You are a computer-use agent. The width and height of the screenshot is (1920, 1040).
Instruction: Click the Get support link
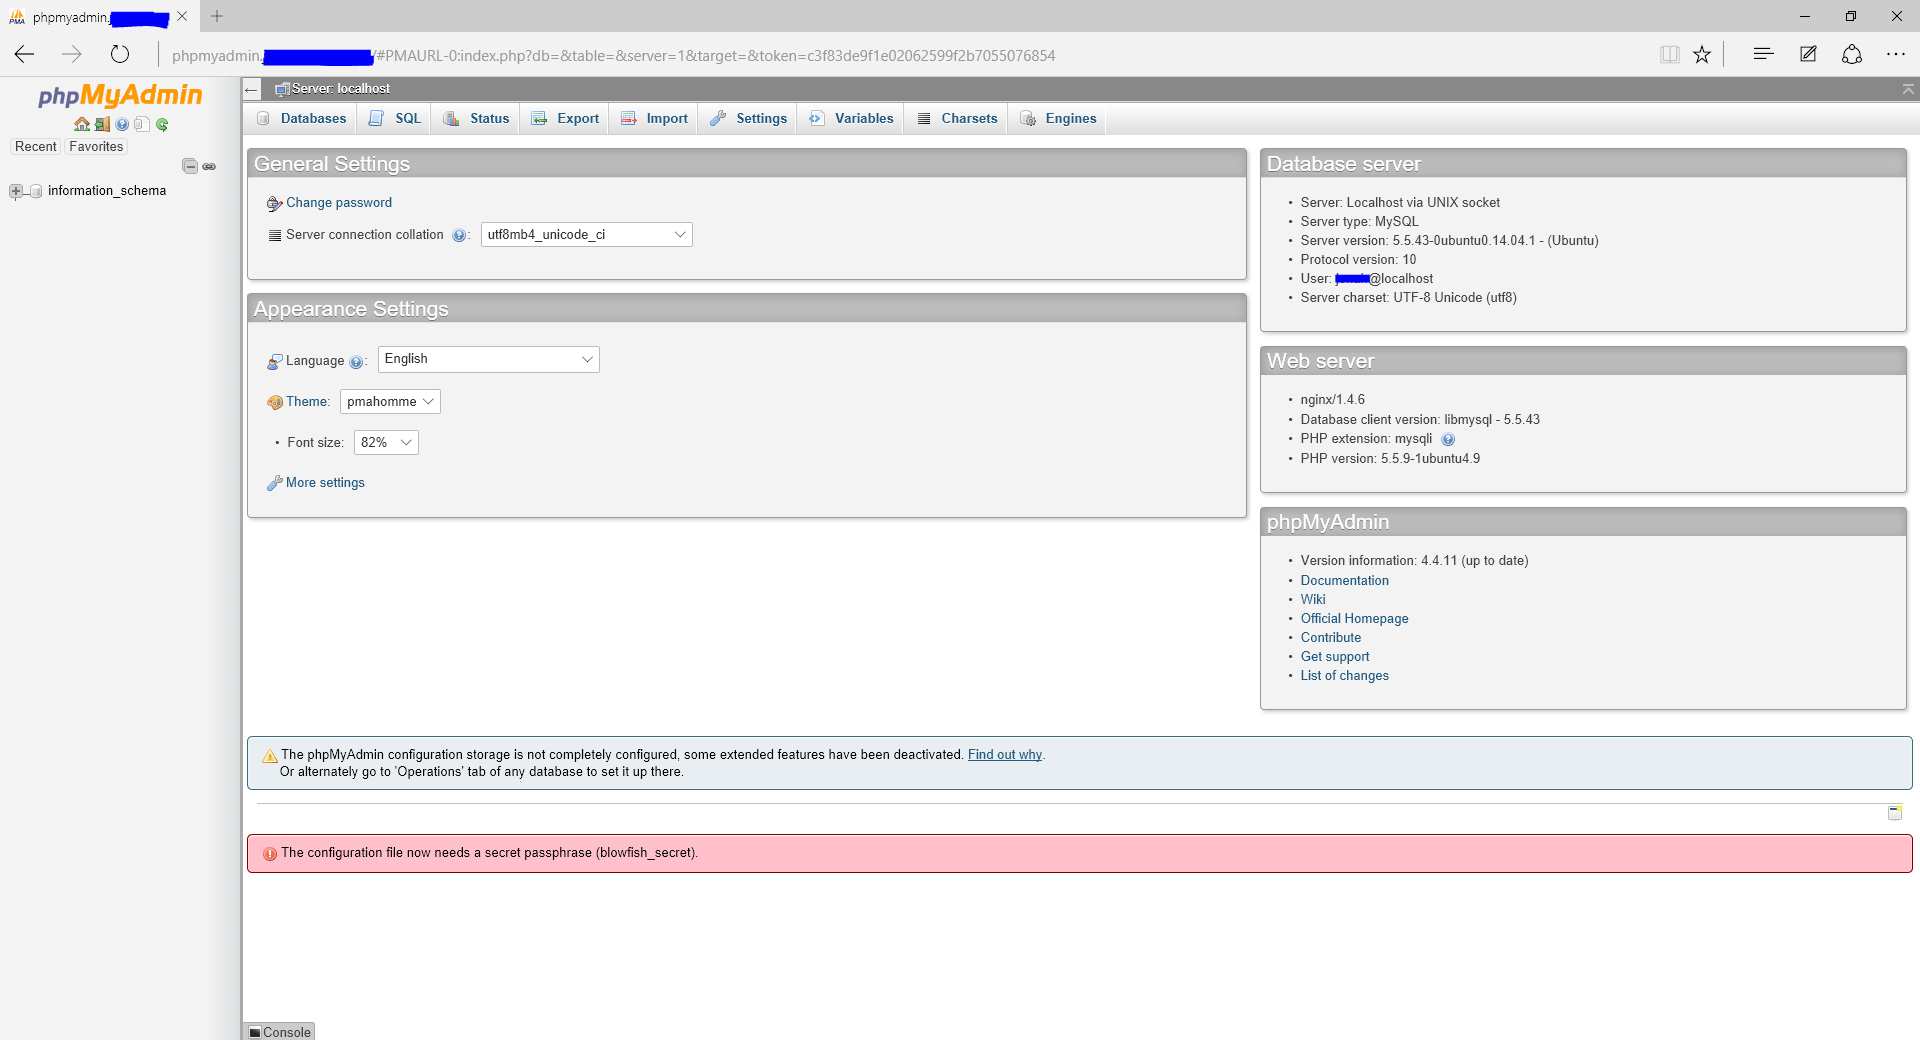coord(1335,657)
